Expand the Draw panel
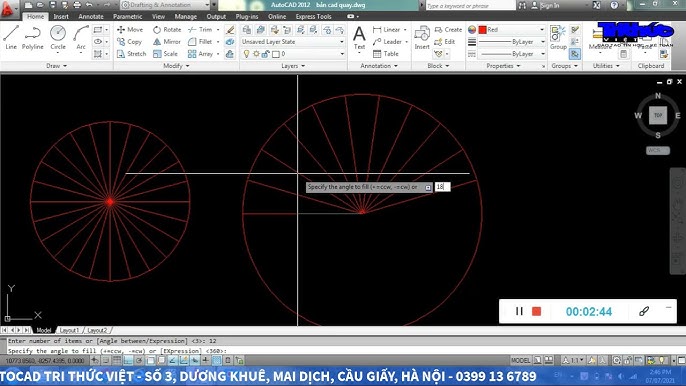 (57, 66)
